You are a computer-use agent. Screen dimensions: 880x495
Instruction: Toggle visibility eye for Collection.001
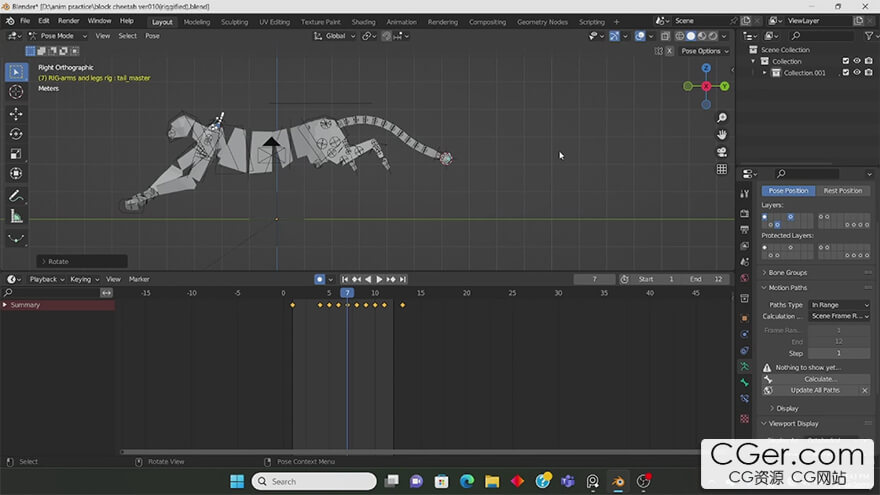[857, 72]
